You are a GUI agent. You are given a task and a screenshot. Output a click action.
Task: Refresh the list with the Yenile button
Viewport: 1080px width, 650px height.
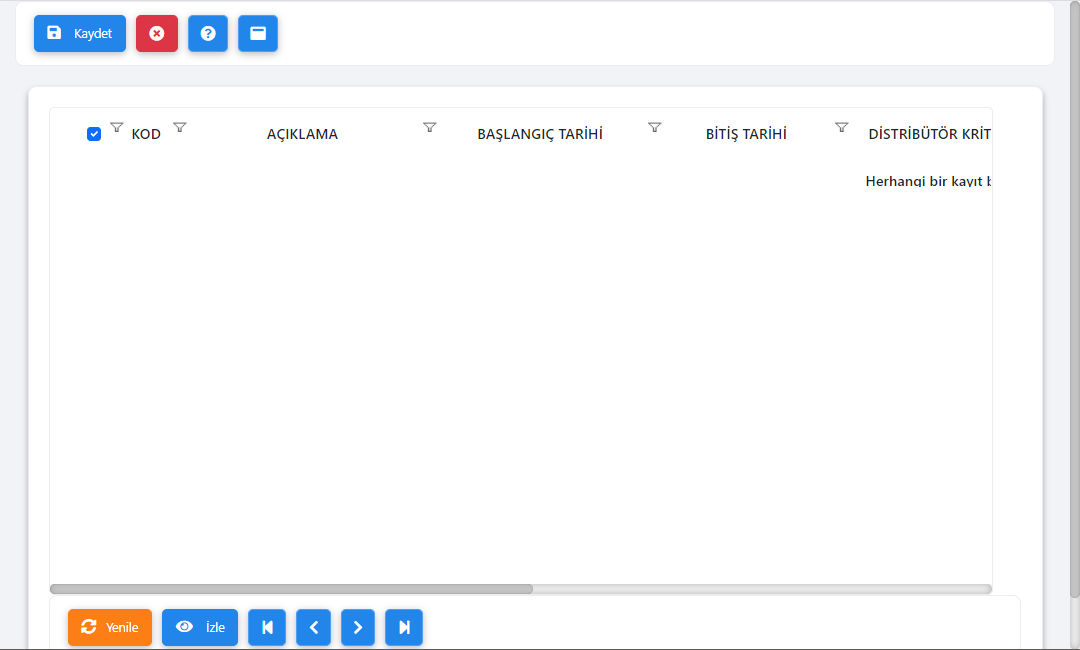tap(110, 627)
